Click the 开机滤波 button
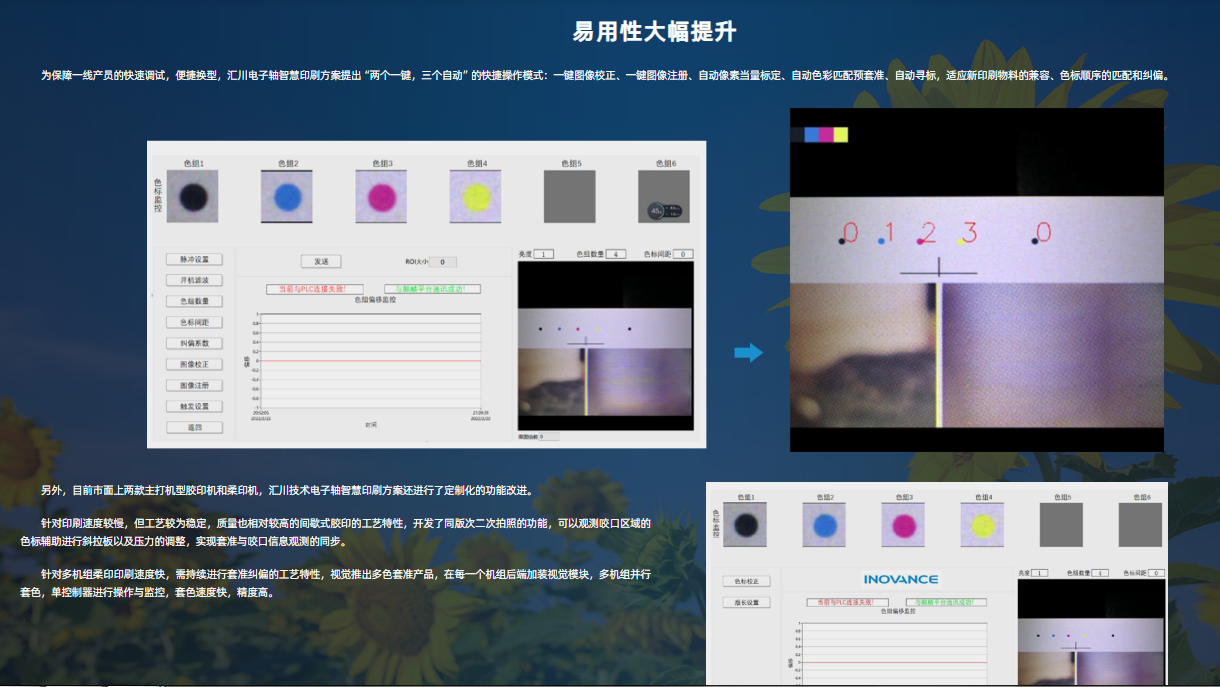 click(x=194, y=280)
